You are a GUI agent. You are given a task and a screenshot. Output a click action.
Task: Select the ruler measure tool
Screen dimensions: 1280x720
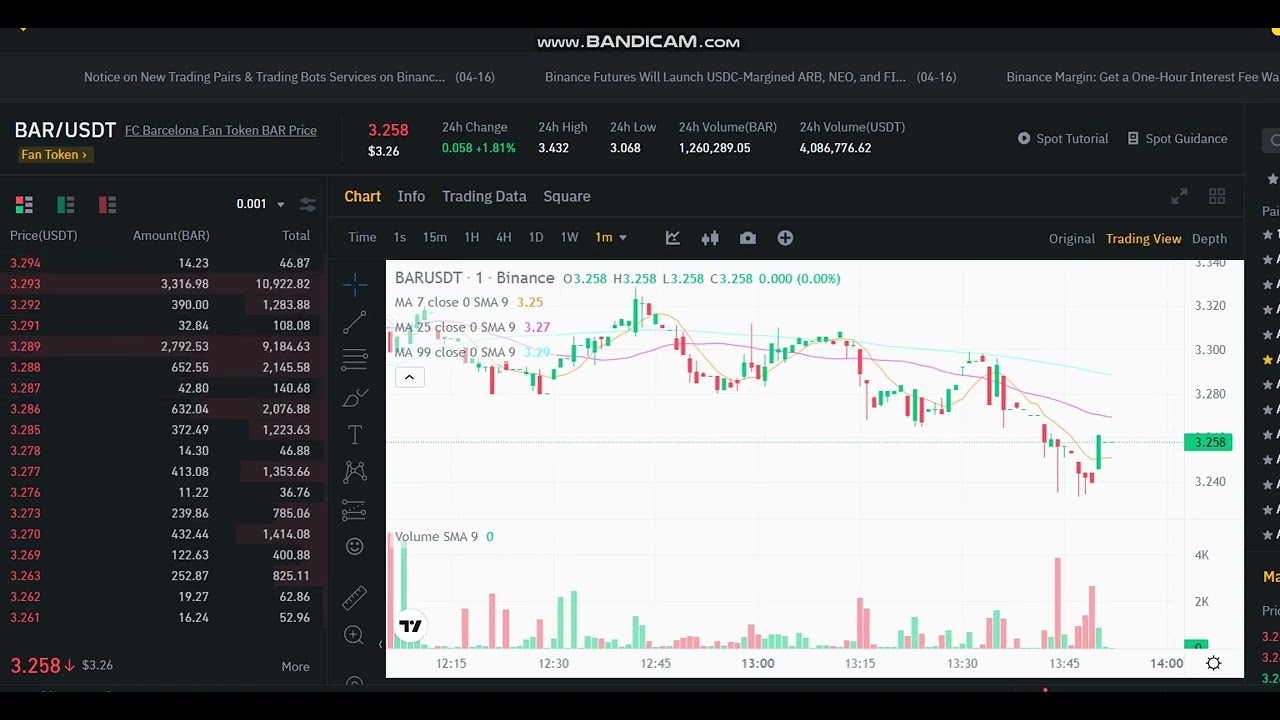[355, 598]
